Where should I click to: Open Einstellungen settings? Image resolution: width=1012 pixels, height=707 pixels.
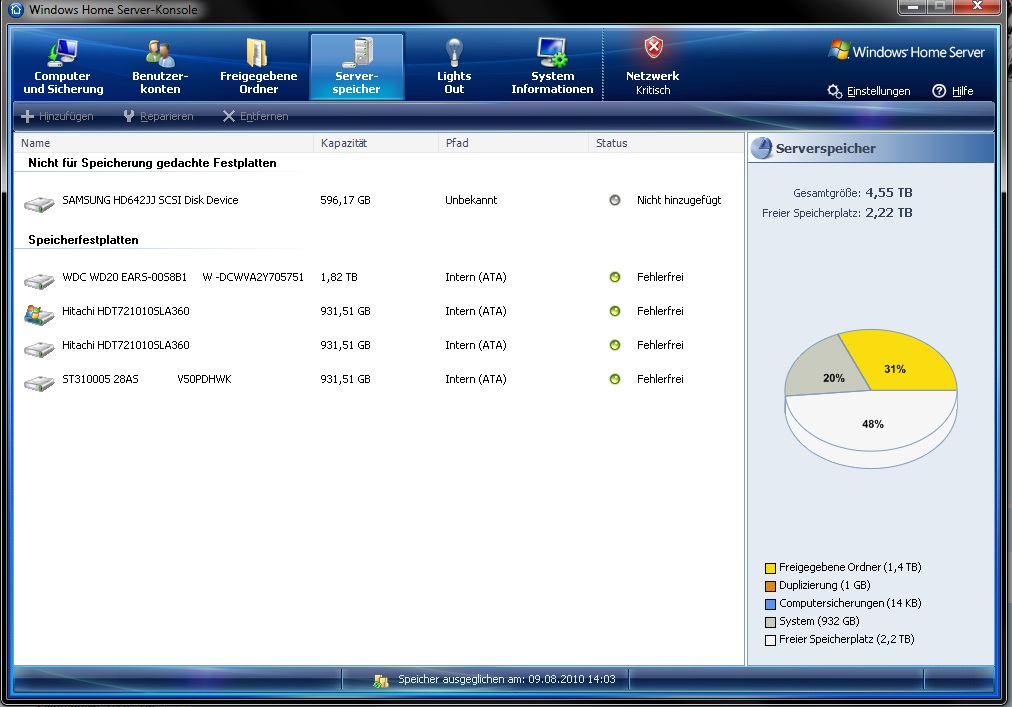coord(869,91)
